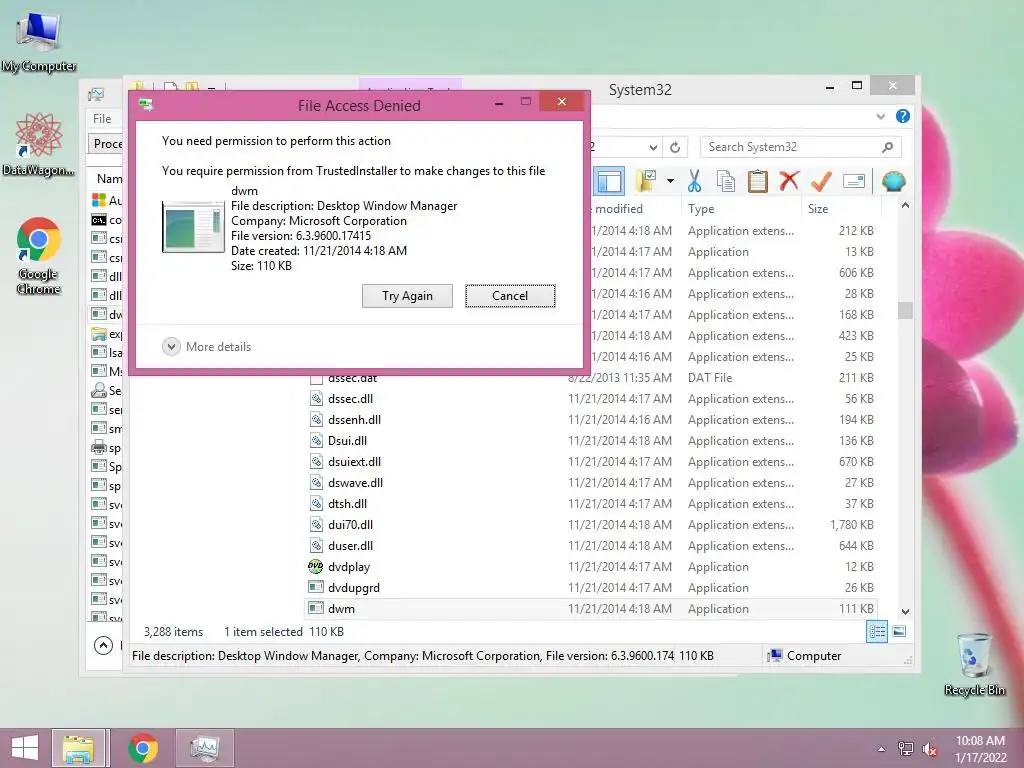The image size is (1024, 768).
Task: Click the scroll down arrow in file list
Action: [x=905, y=612]
